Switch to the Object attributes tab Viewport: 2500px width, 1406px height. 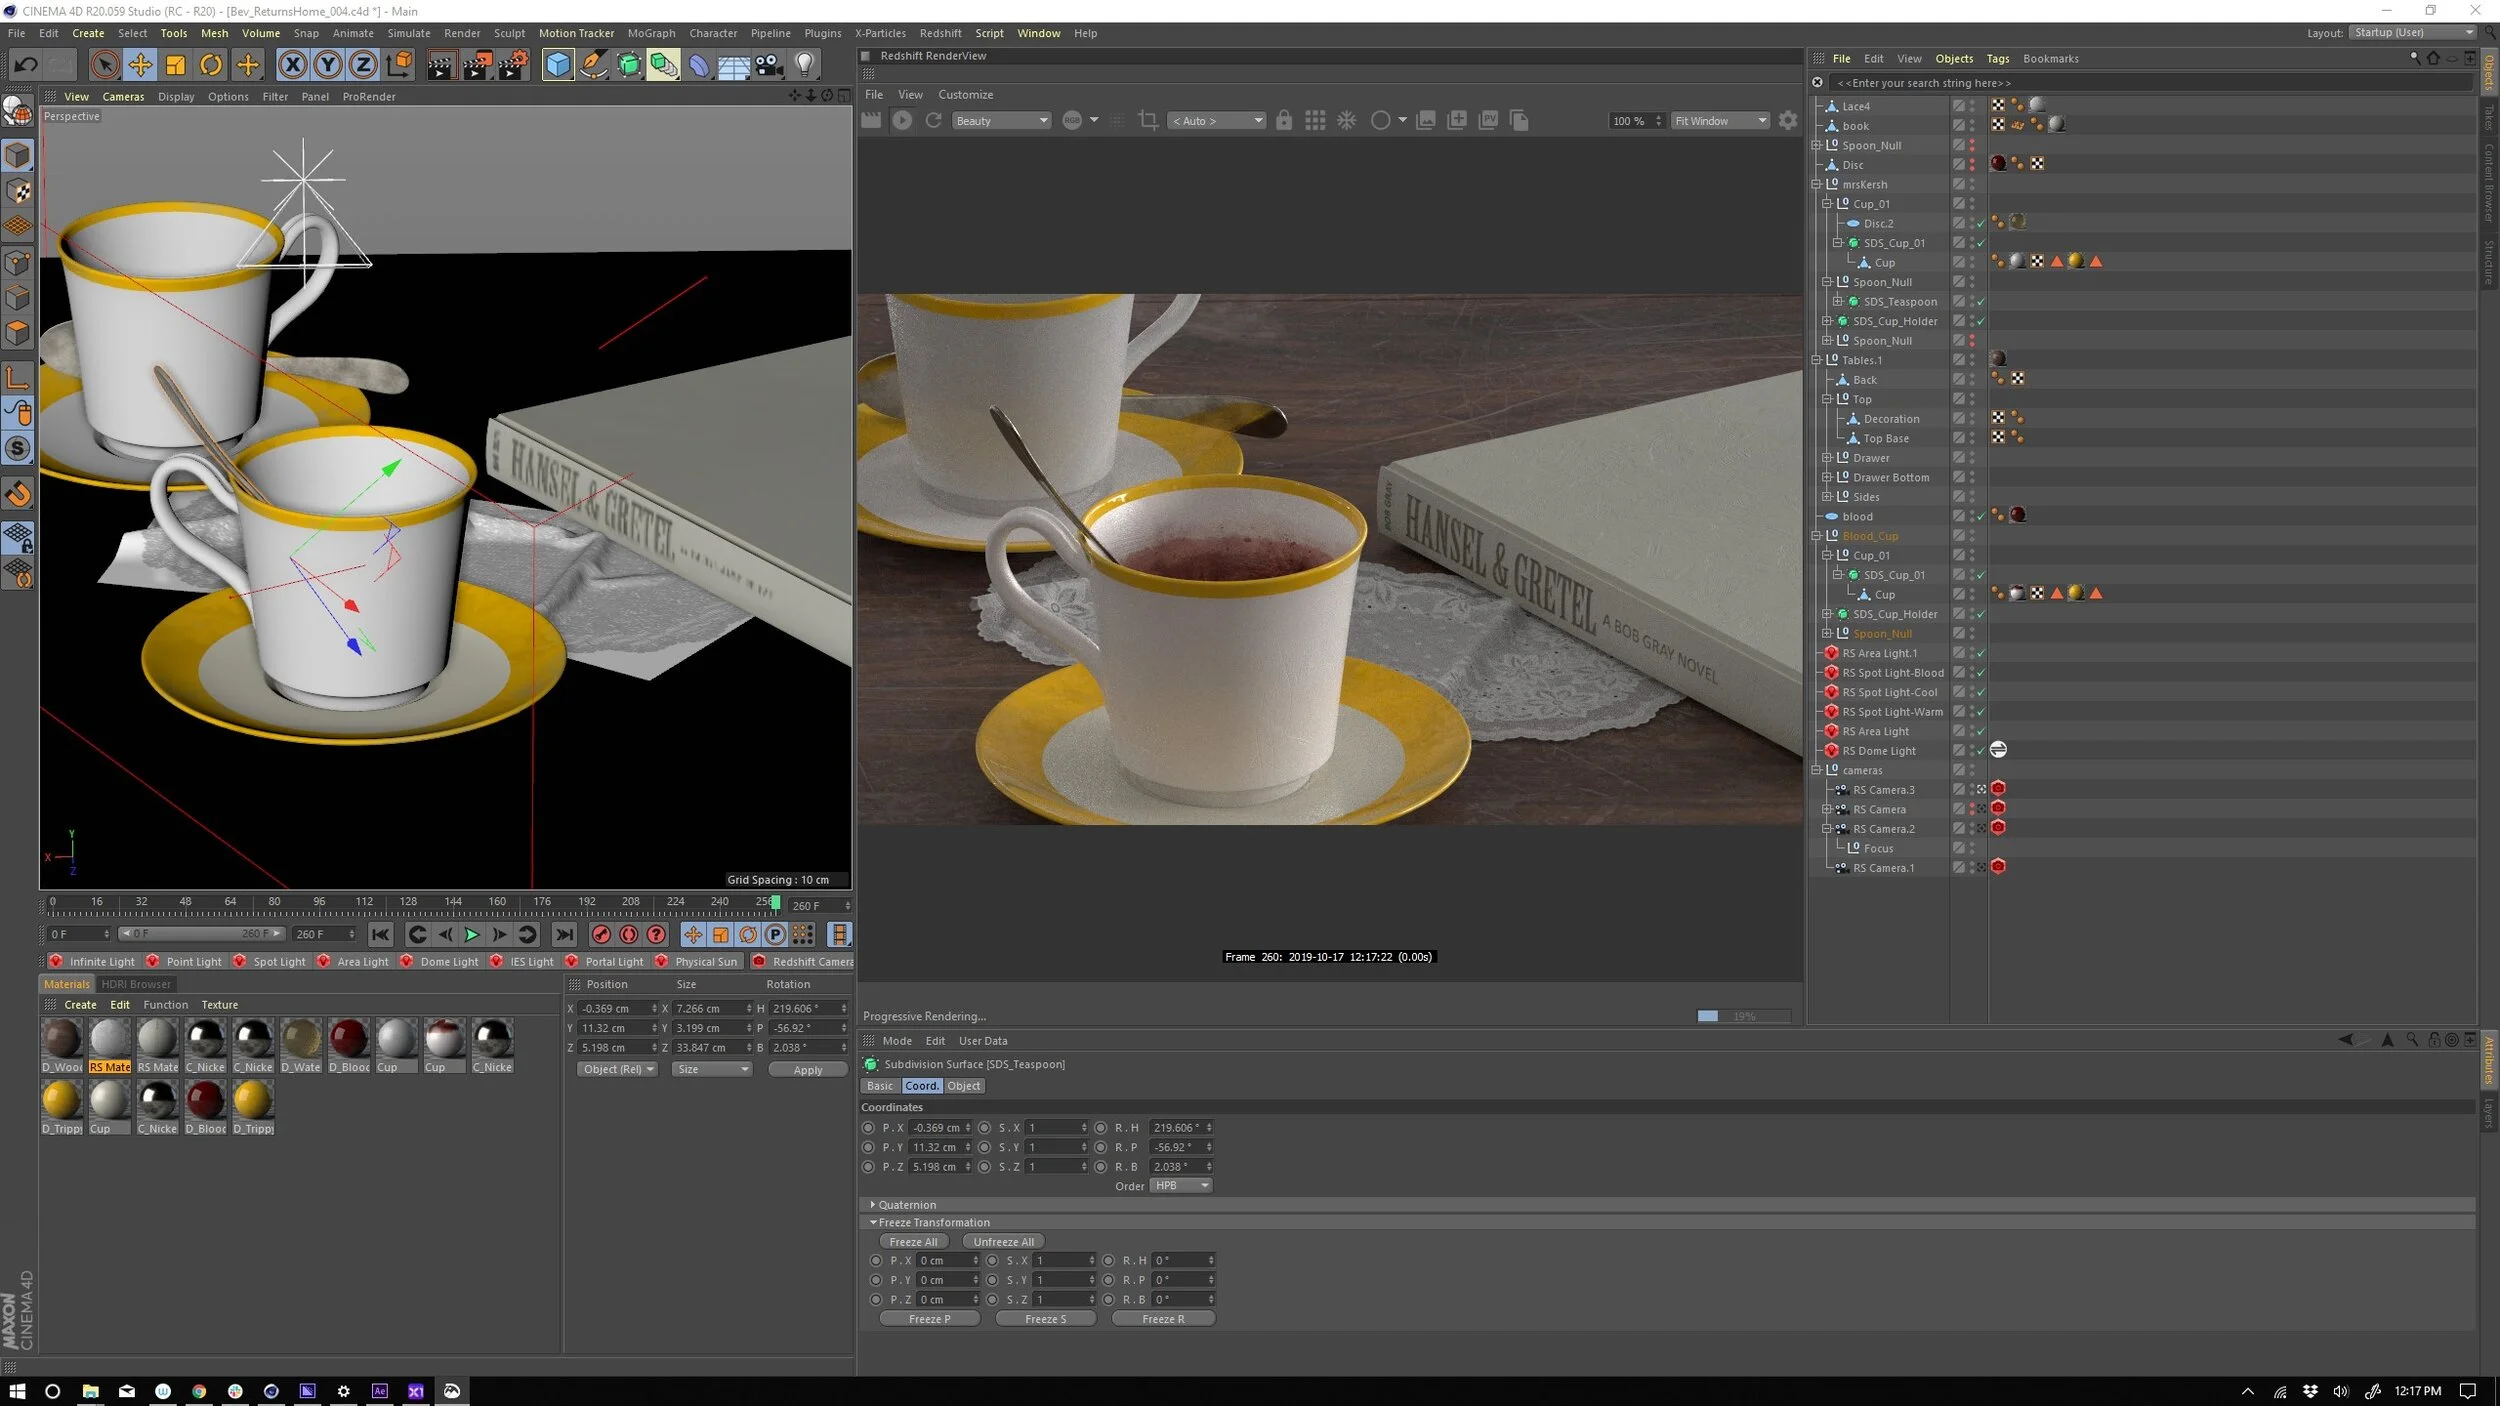963,1086
